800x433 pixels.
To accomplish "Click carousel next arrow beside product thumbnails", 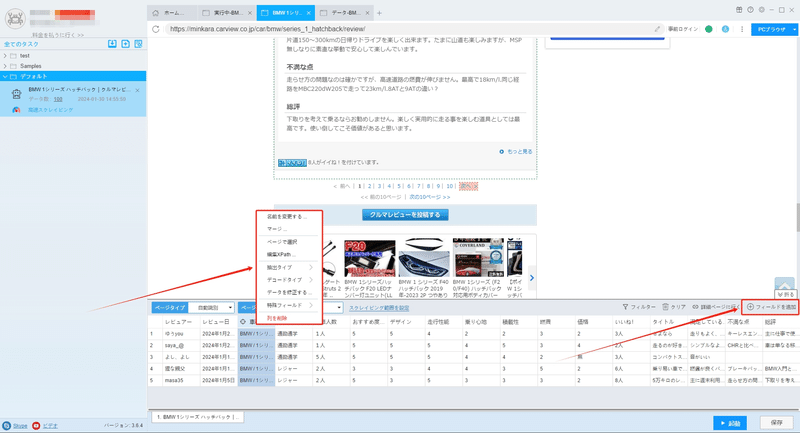I will pyautogui.click(x=532, y=278).
